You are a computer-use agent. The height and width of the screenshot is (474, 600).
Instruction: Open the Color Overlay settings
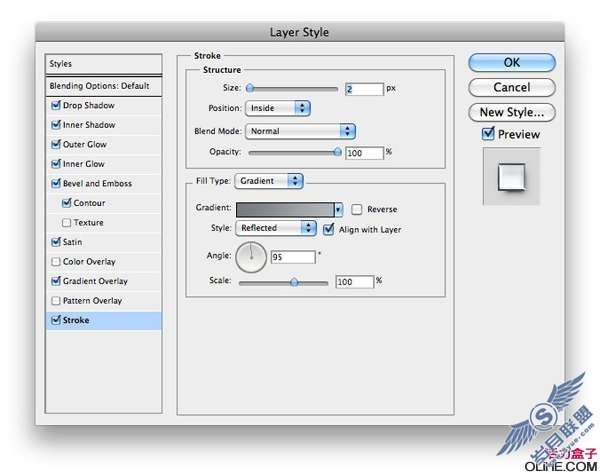89,262
